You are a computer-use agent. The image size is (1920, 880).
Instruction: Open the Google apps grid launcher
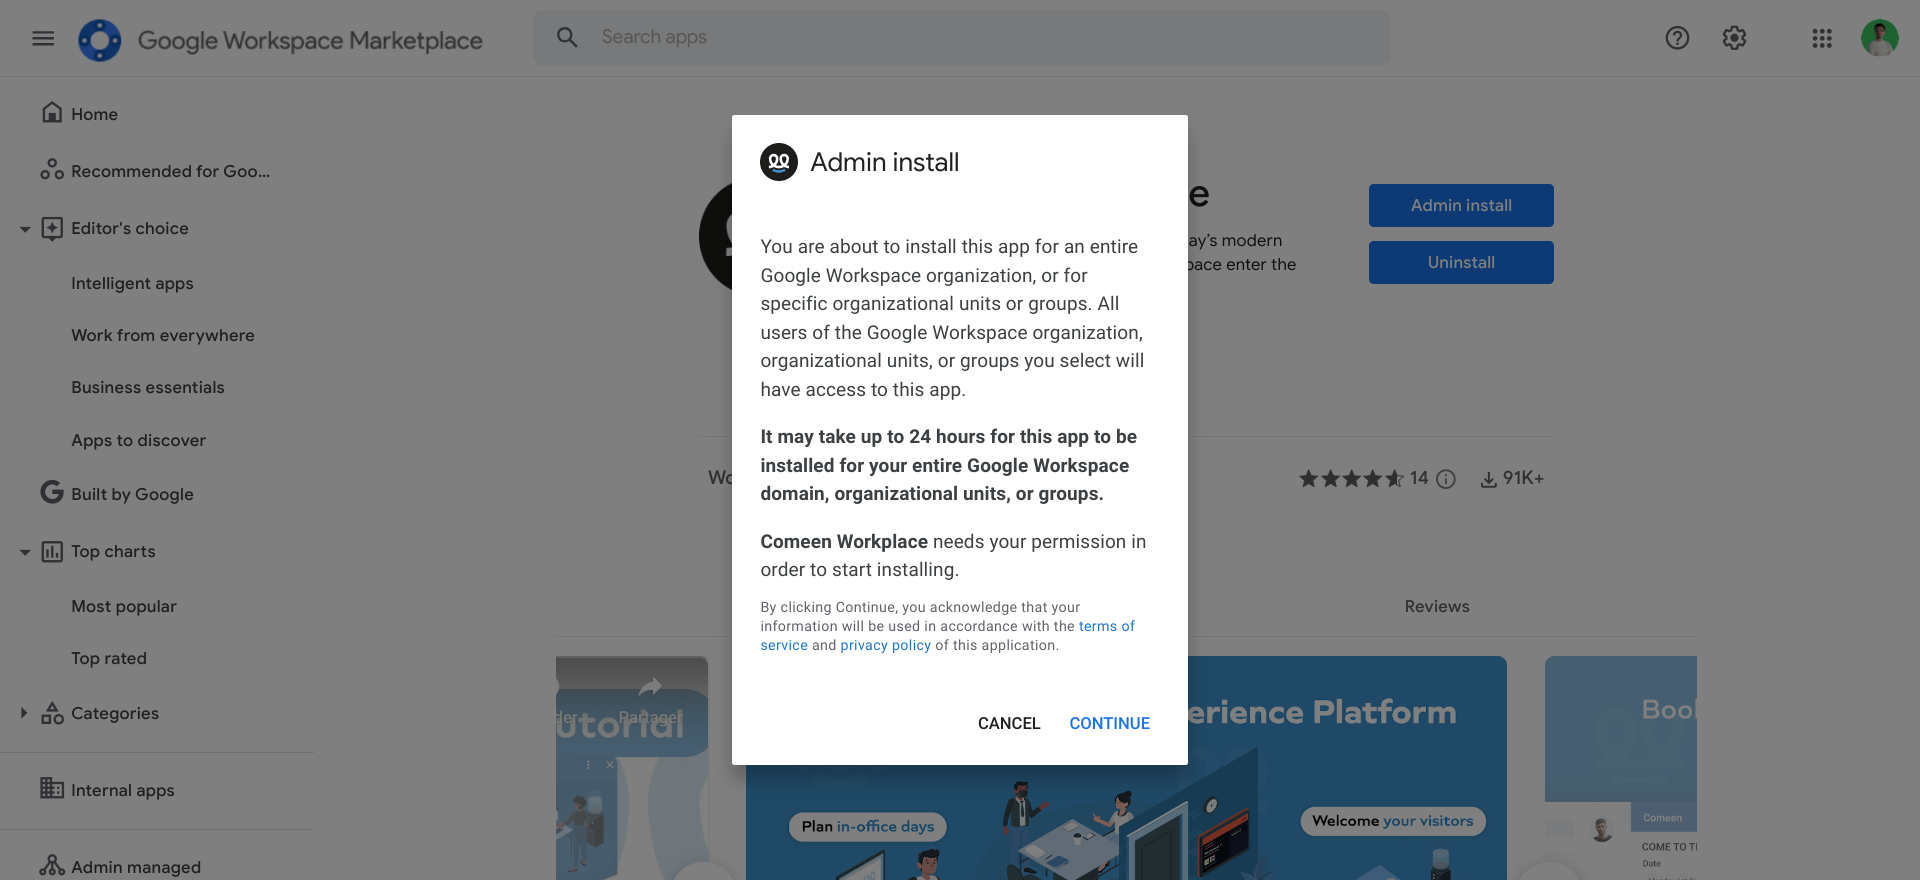[1822, 38]
